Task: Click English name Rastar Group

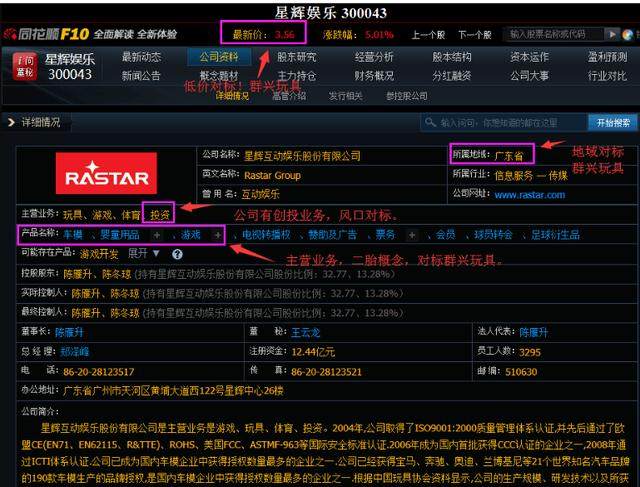Action: (x=272, y=176)
